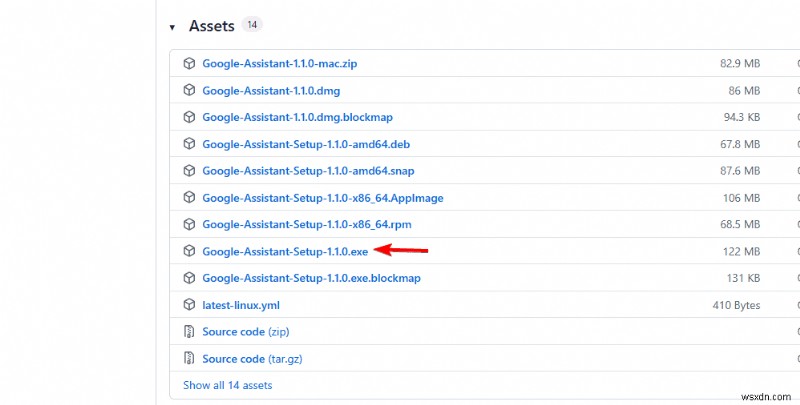The height and width of the screenshot is (405, 800).
Task: Download Google-Assistant-Setup-1.1.0.exe installer
Action: point(285,251)
